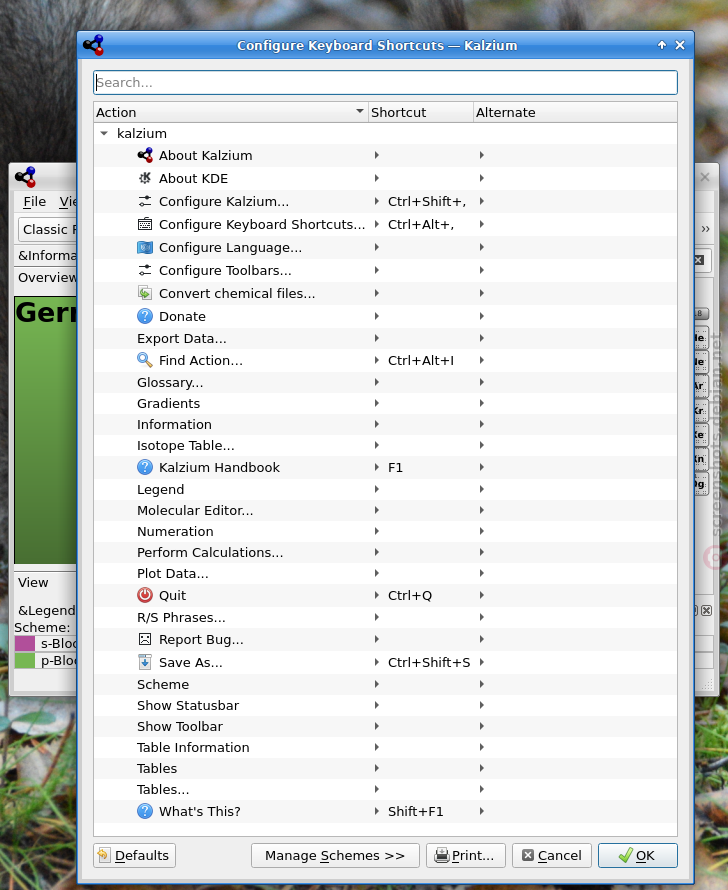Click the Configure Language flag icon
The height and width of the screenshot is (890, 728).
click(145, 247)
